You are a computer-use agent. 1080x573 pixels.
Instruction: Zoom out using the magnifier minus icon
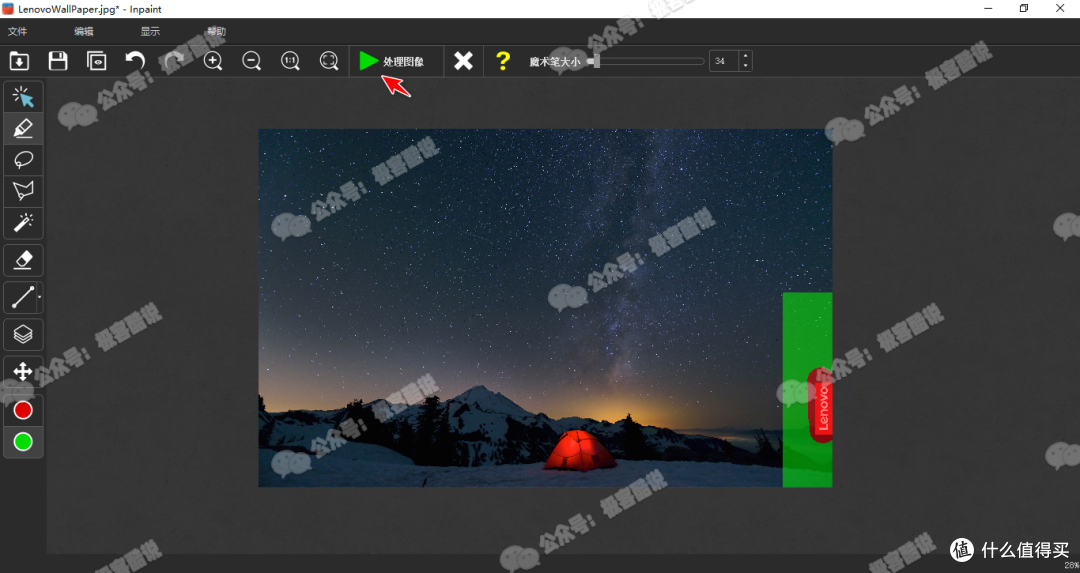coord(252,61)
